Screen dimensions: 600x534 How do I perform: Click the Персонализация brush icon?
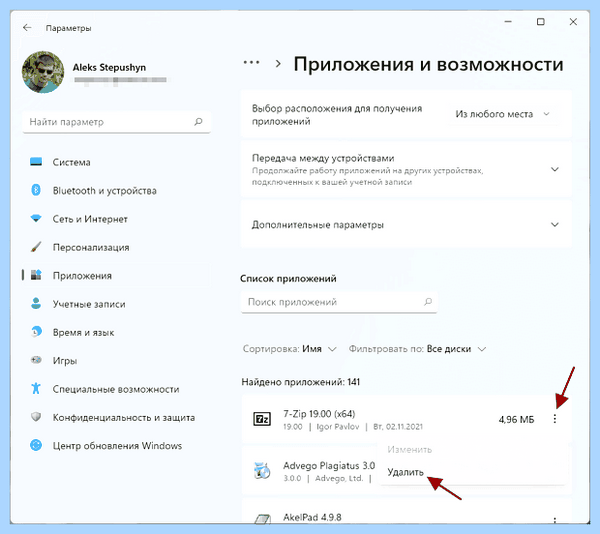pyautogui.click(x=36, y=247)
